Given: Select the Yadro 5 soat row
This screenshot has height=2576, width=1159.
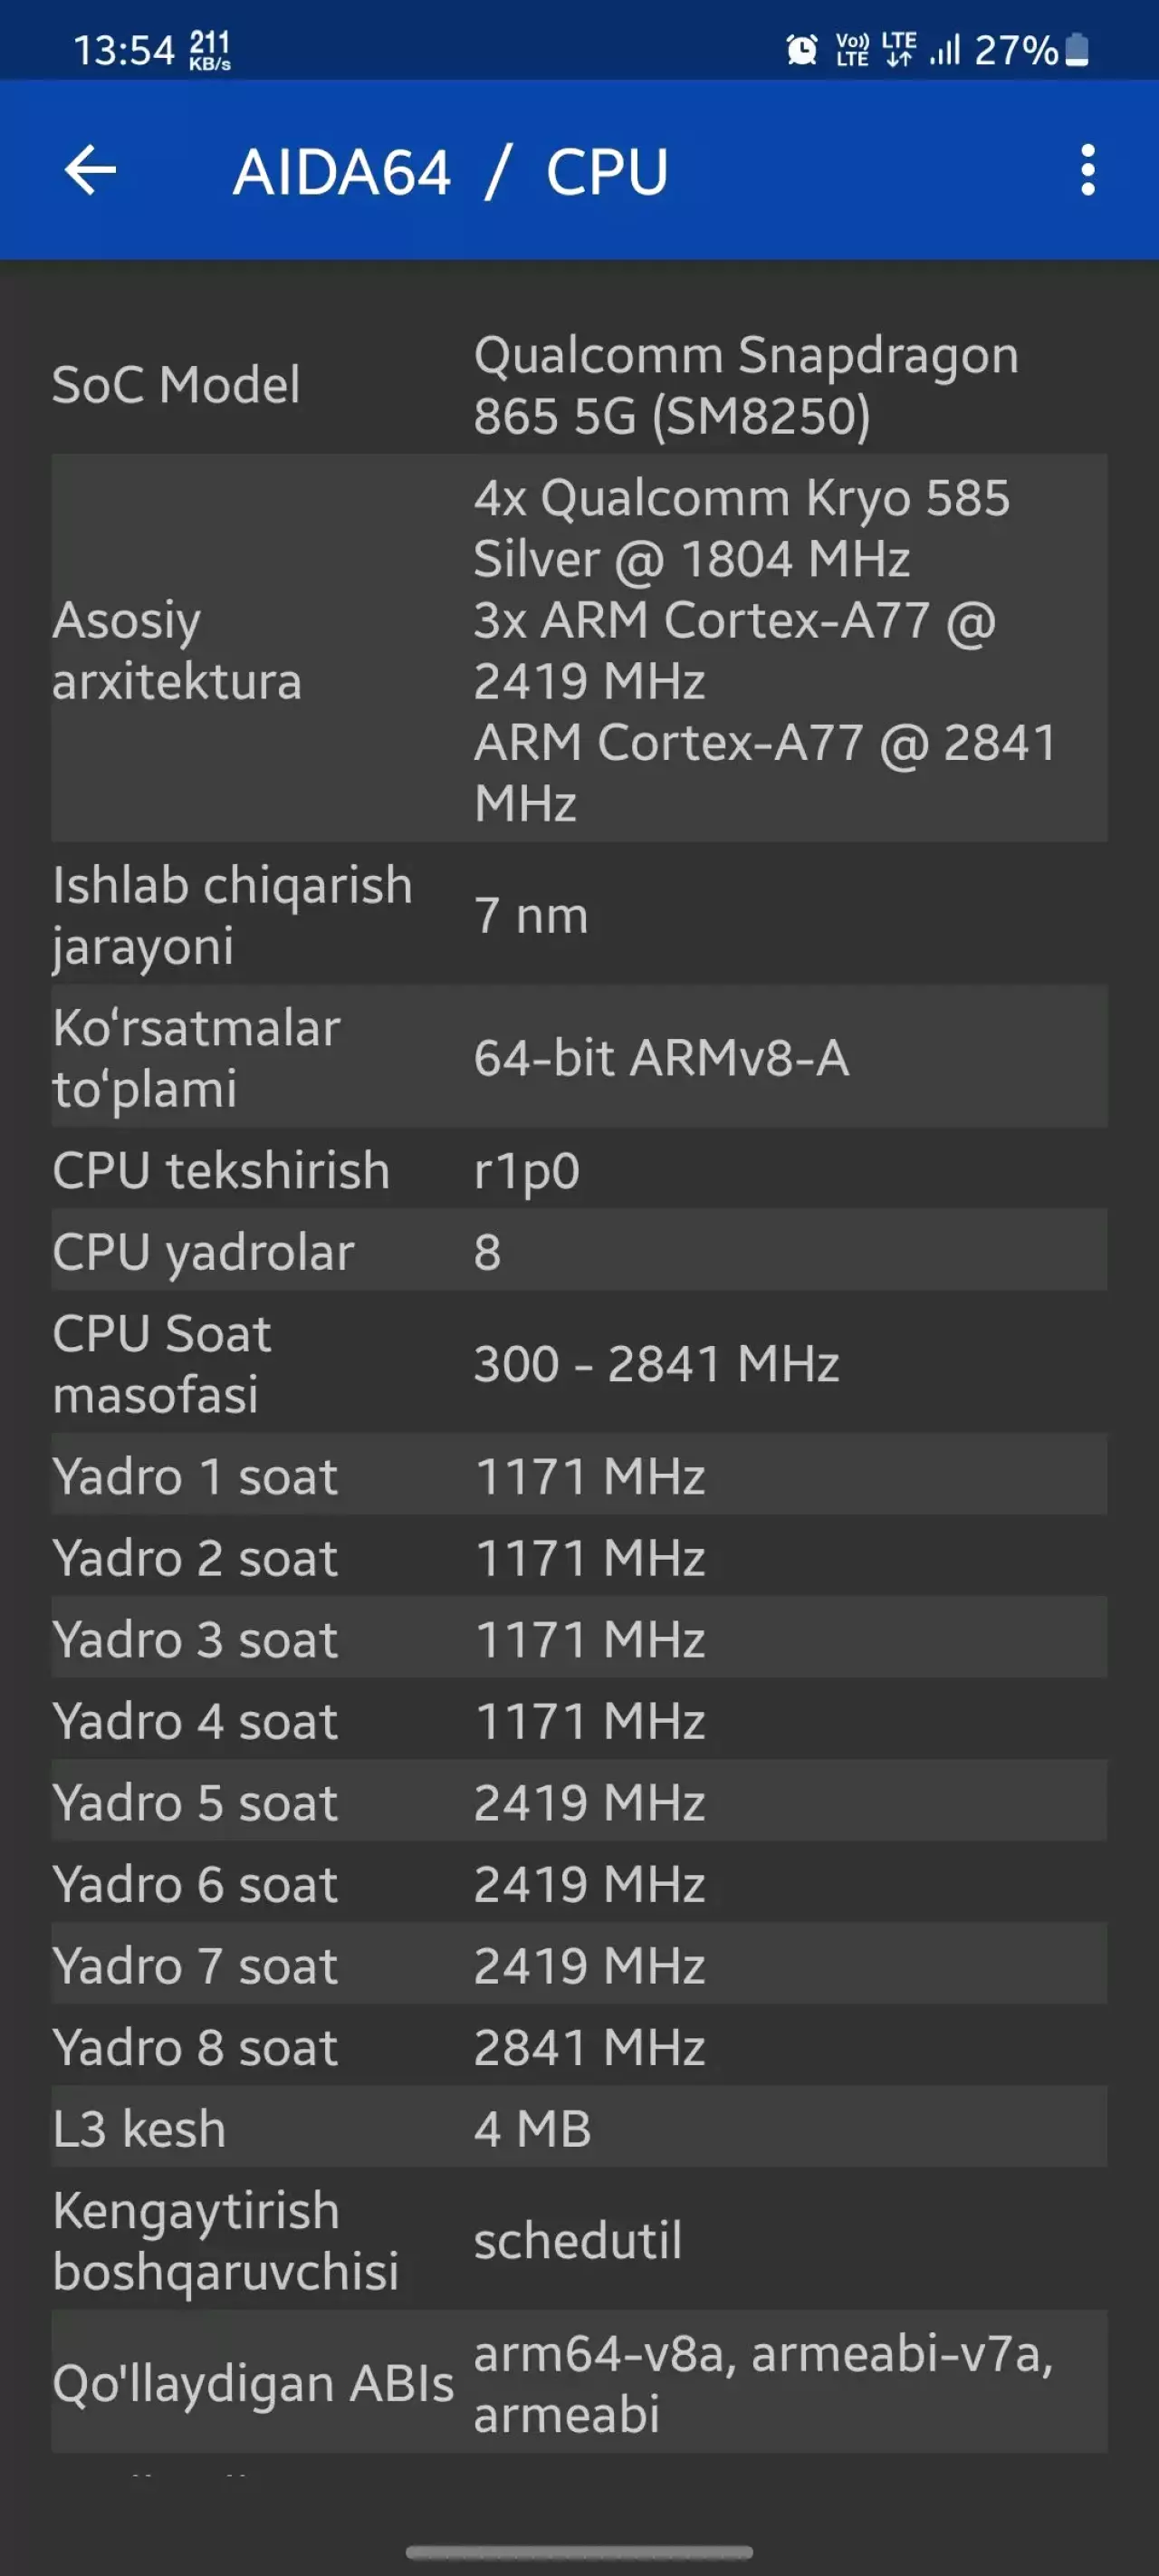Looking at the screenshot, I should pyautogui.click(x=579, y=1801).
